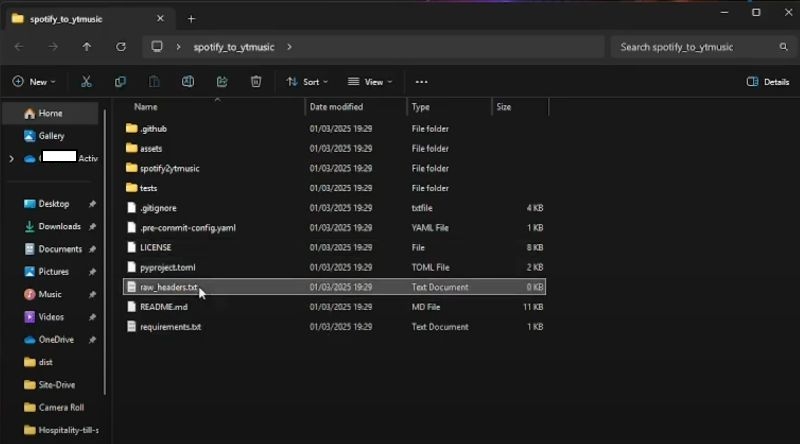Image resolution: width=800 pixels, height=444 pixels.
Task: Click the Delete trash icon
Action: (256, 82)
